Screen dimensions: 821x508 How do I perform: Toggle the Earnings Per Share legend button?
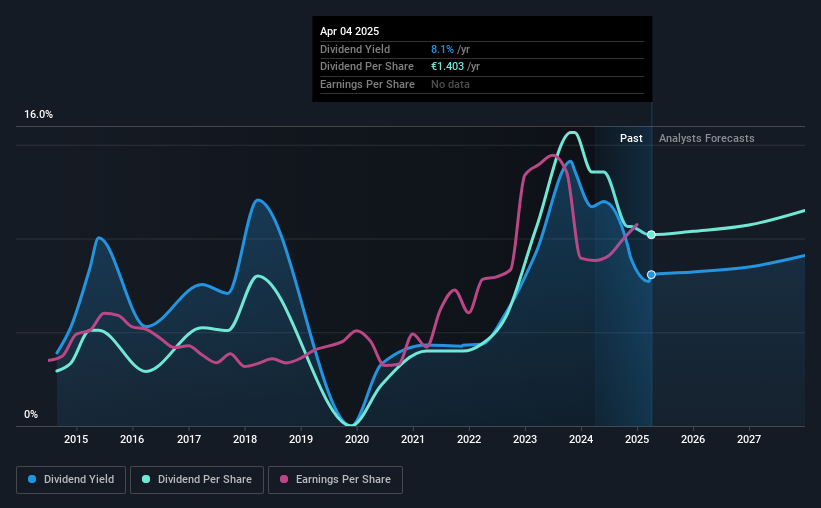pos(335,480)
